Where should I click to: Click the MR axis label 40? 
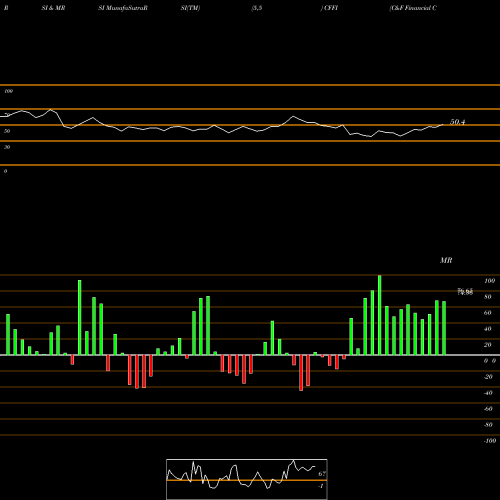point(488,329)
